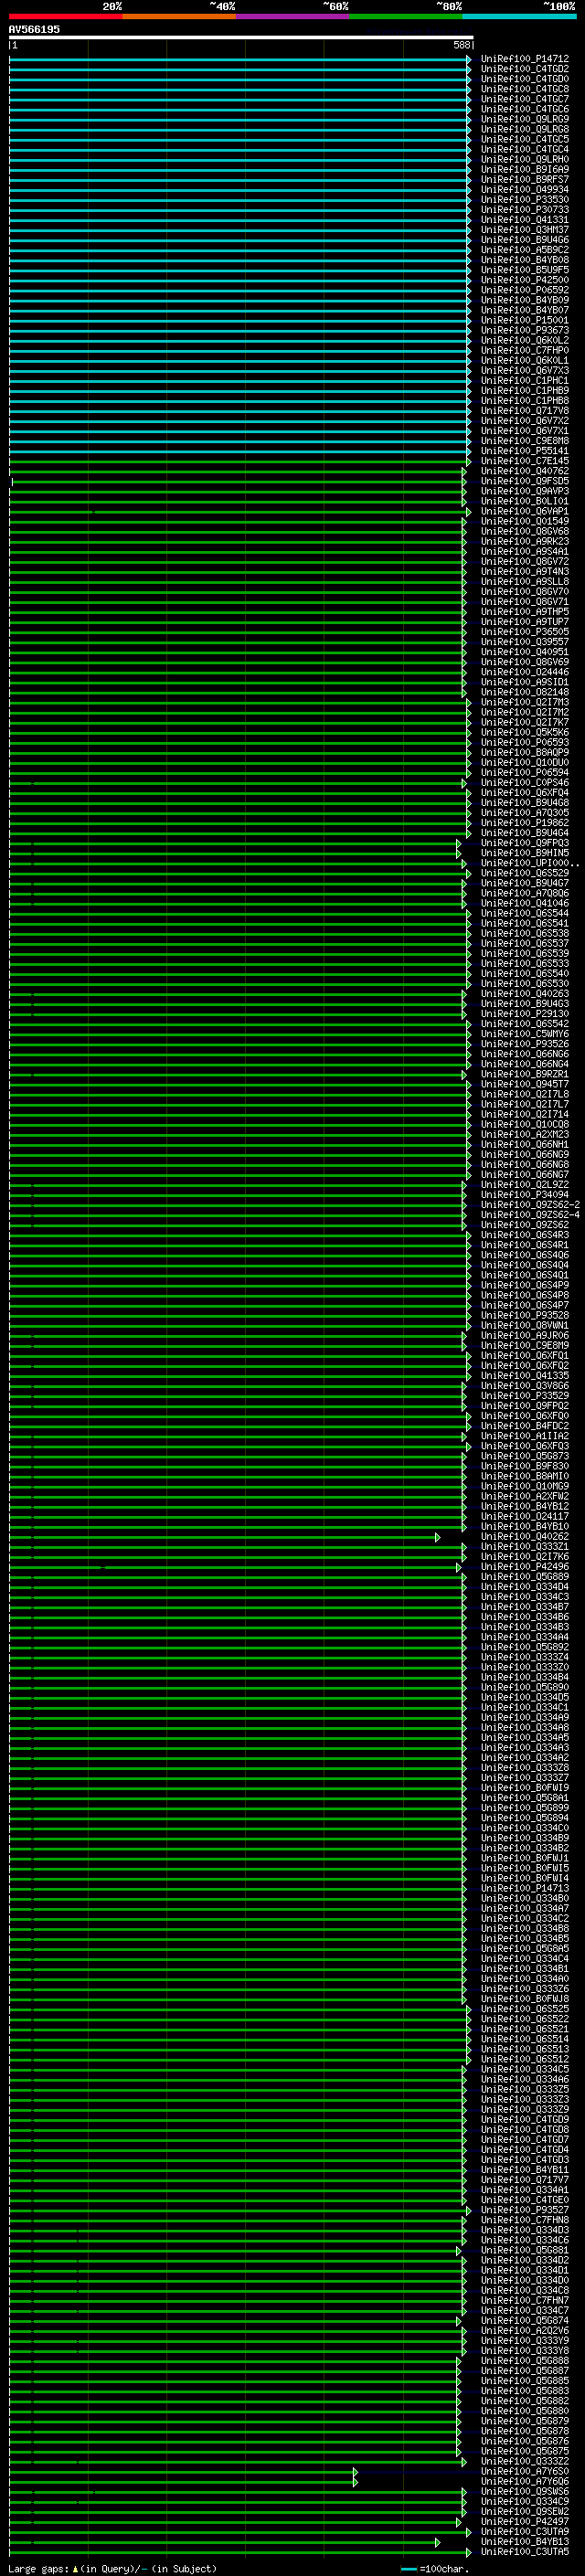Select the UniRef100_Q41331 label

(x=525, y=220)
